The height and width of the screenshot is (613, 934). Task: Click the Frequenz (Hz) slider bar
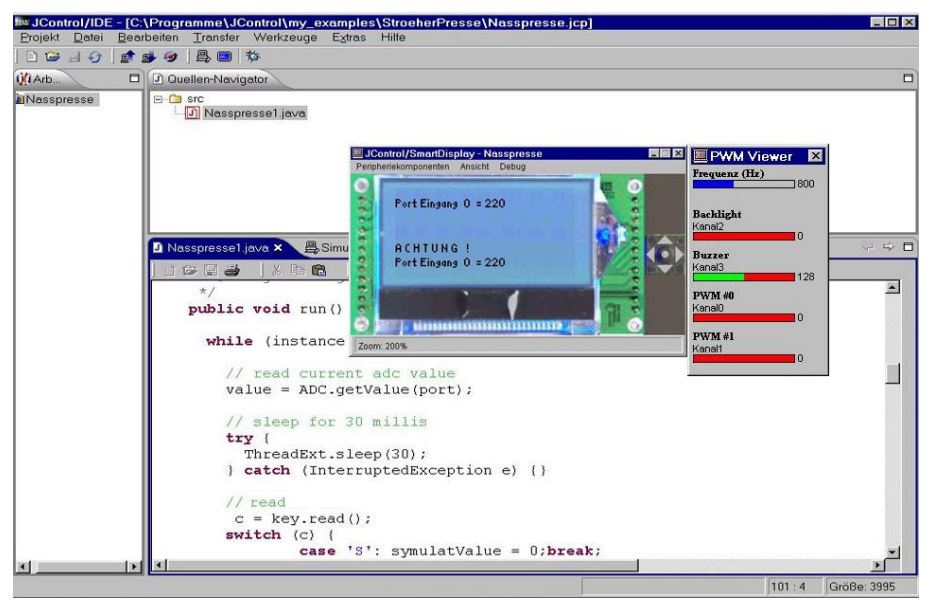click(x=742, y=184)
